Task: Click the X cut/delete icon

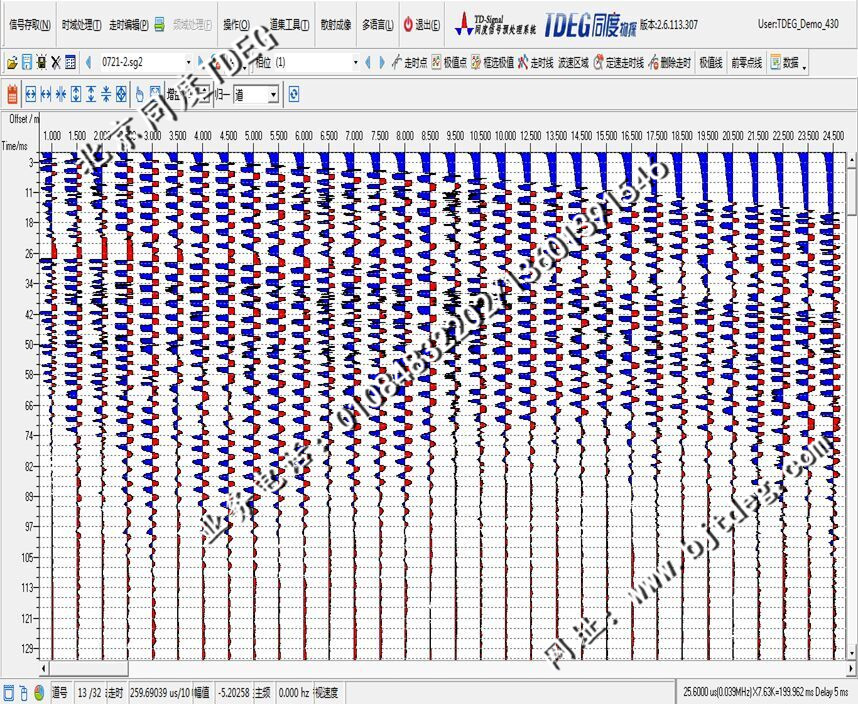Action: pyautogui.click(x=56, y=62)
